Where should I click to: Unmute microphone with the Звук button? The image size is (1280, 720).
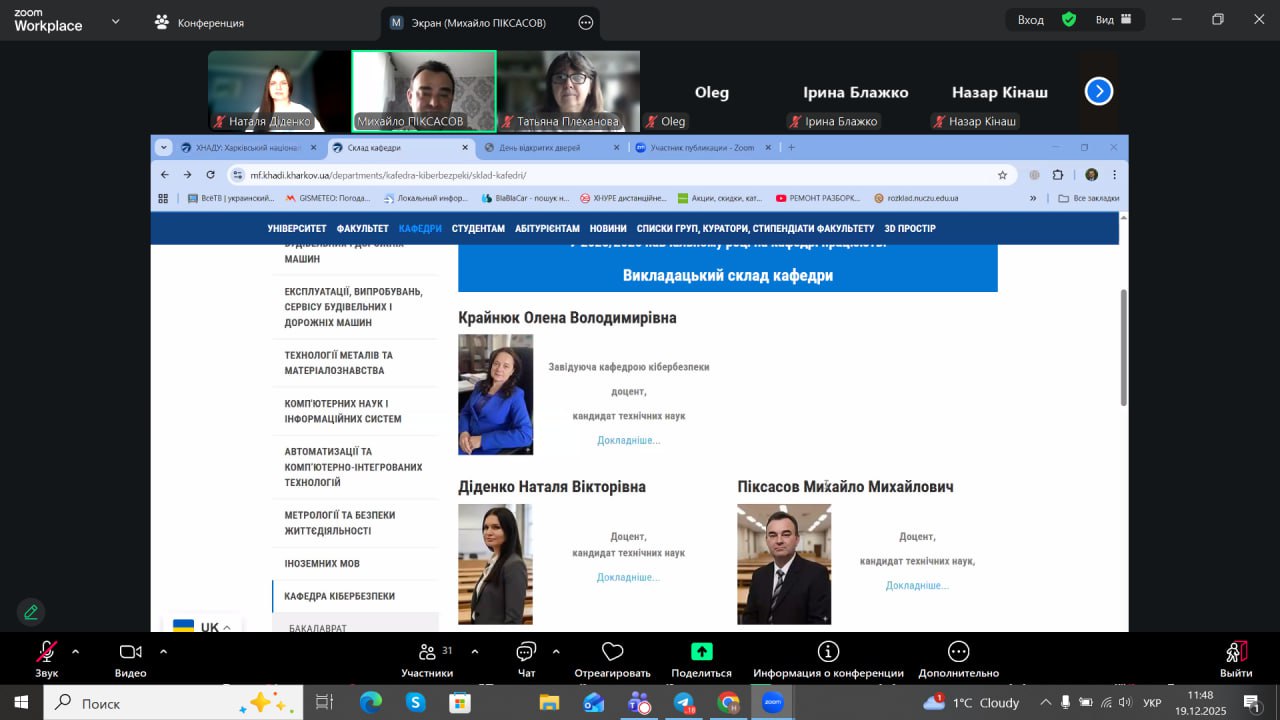click(x=46, y=652)
